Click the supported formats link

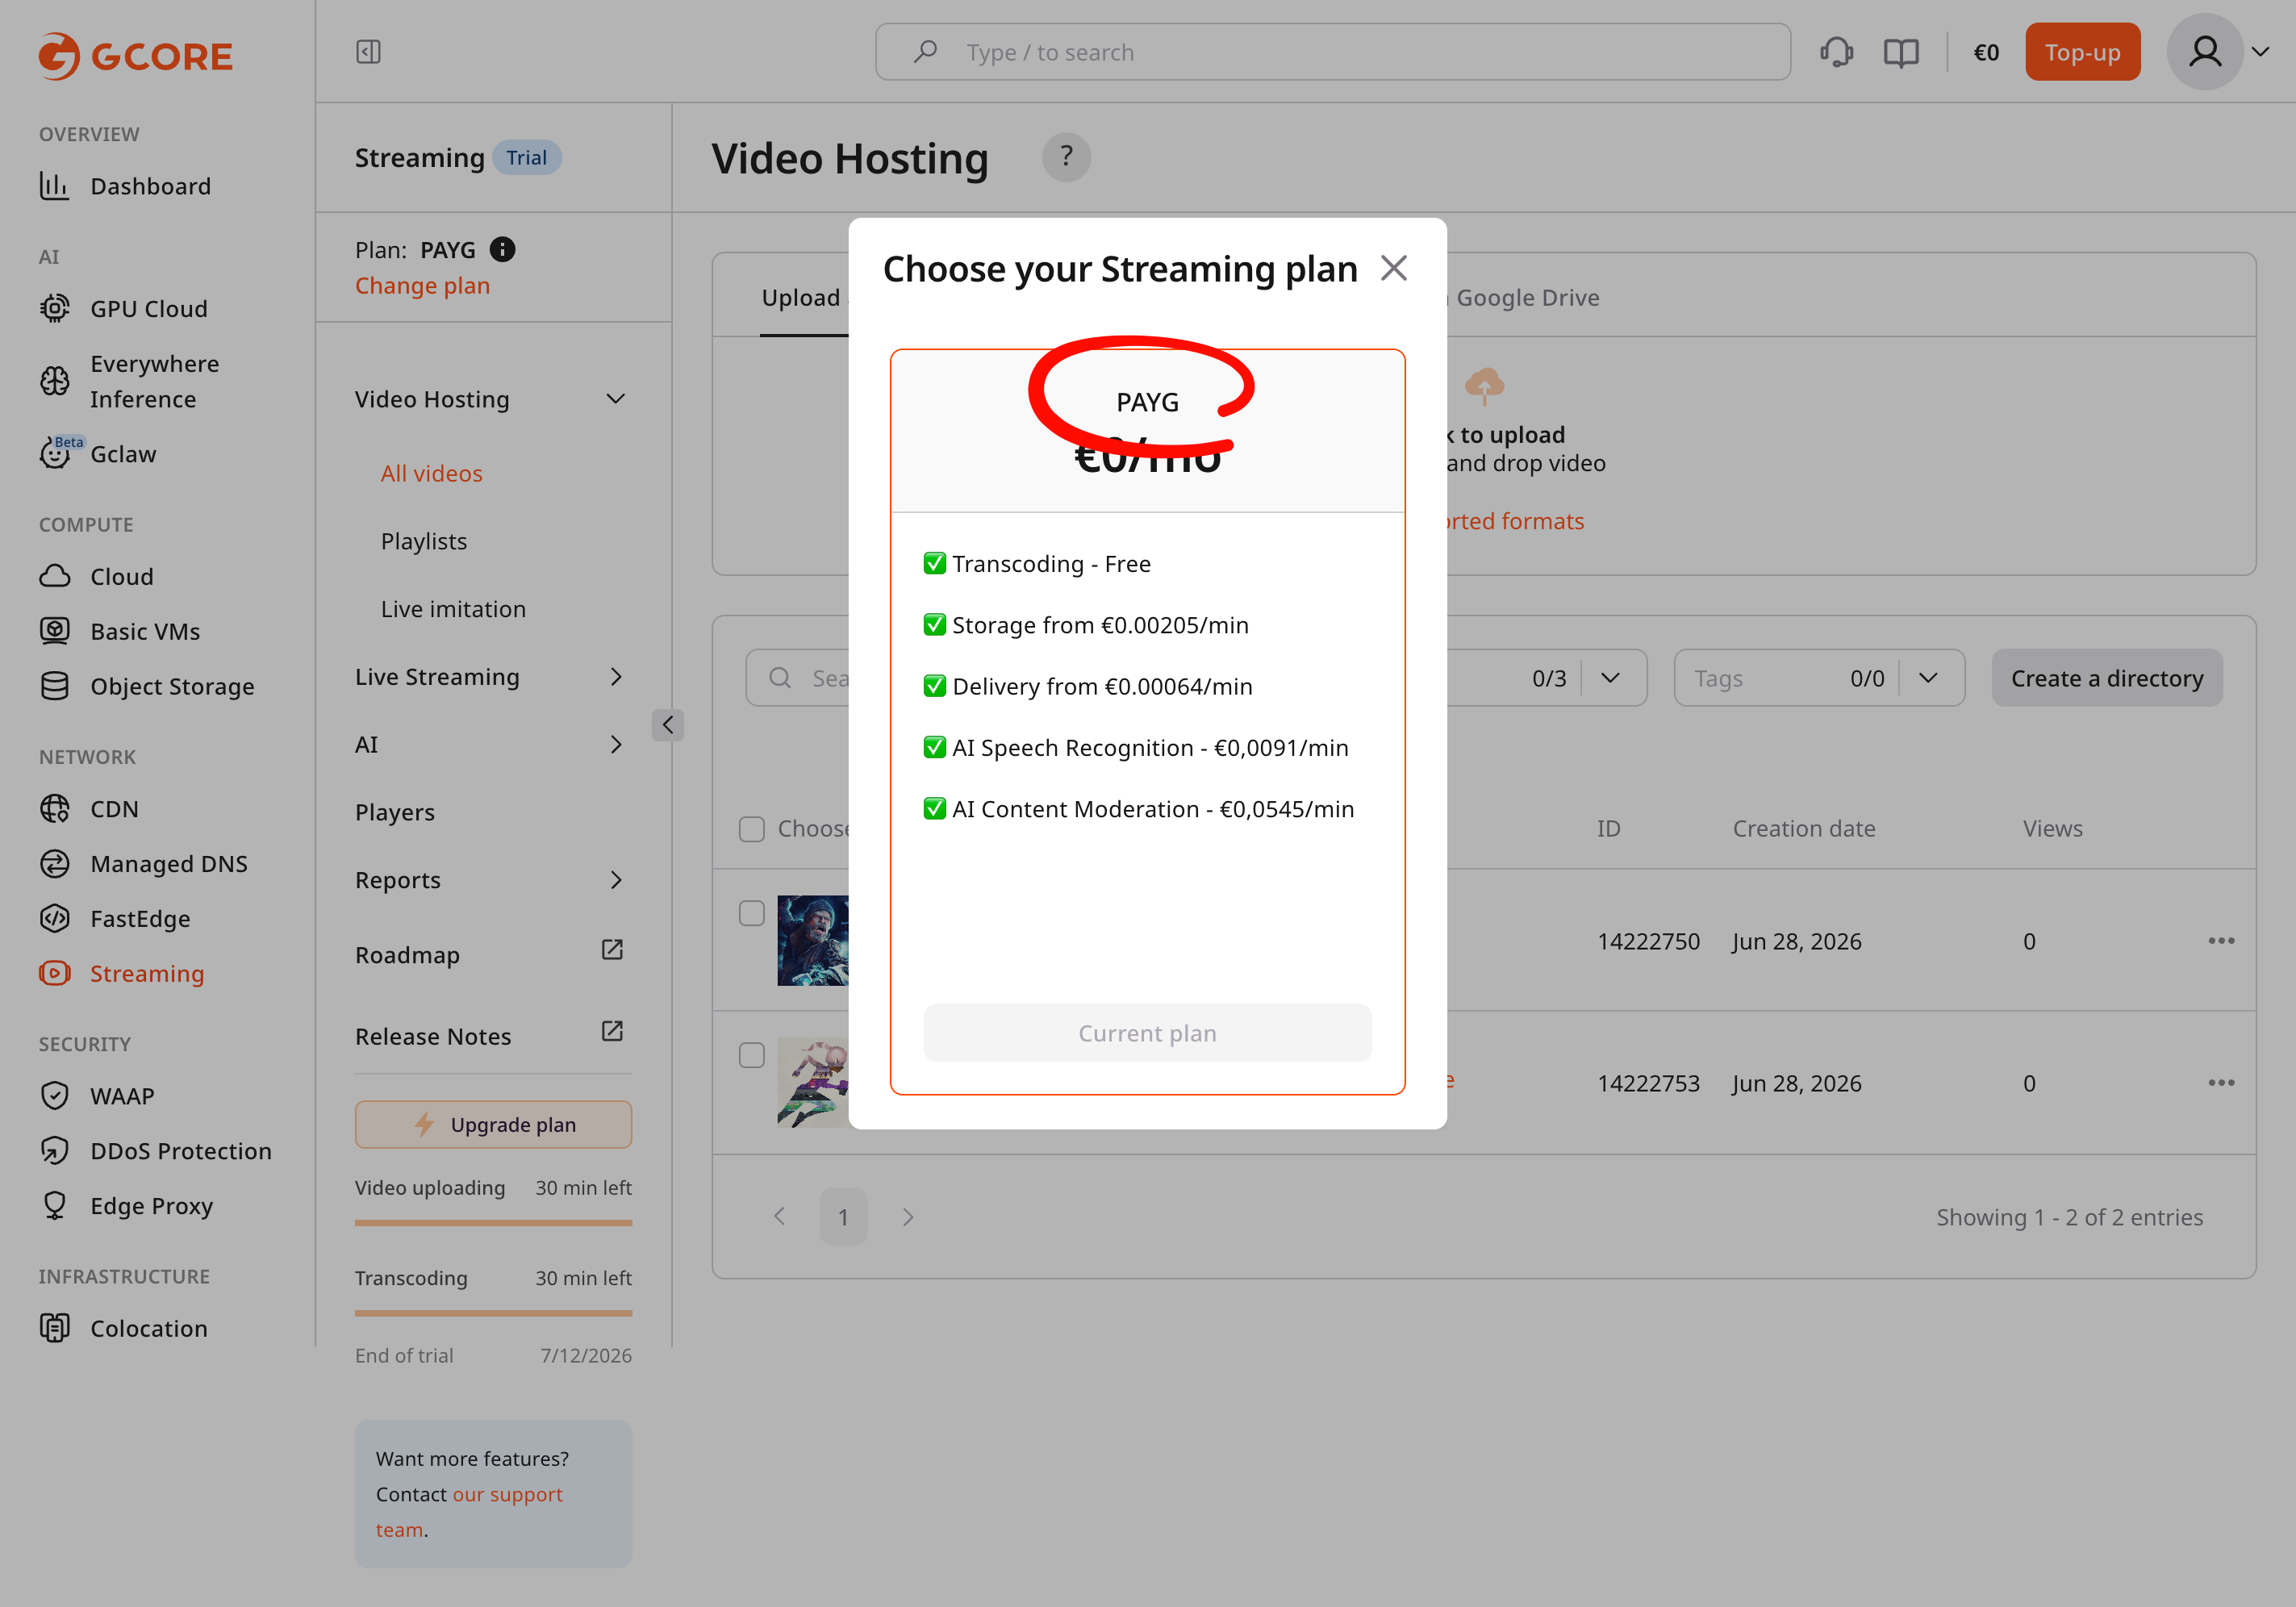click(x=1515, y=521)
